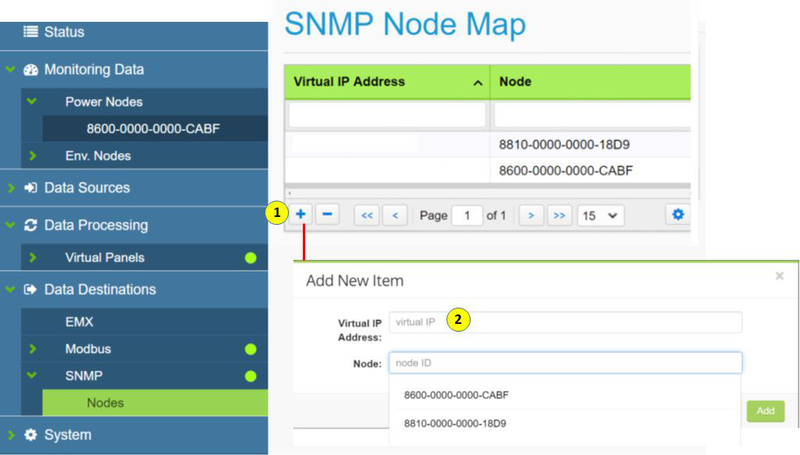The width and height of the screenshot is (800, 455).
Task: Jump to last page of table
Action: pos(559,215)
